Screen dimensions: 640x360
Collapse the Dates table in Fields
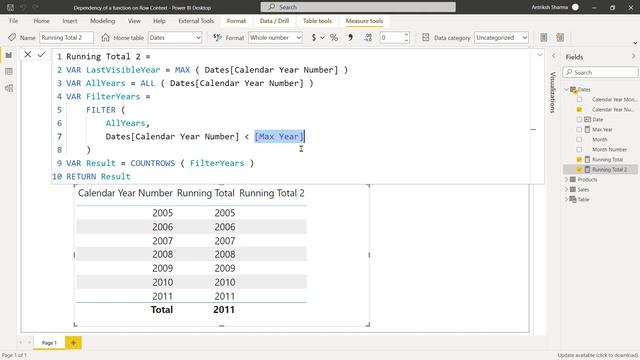[x=567, y=89]
